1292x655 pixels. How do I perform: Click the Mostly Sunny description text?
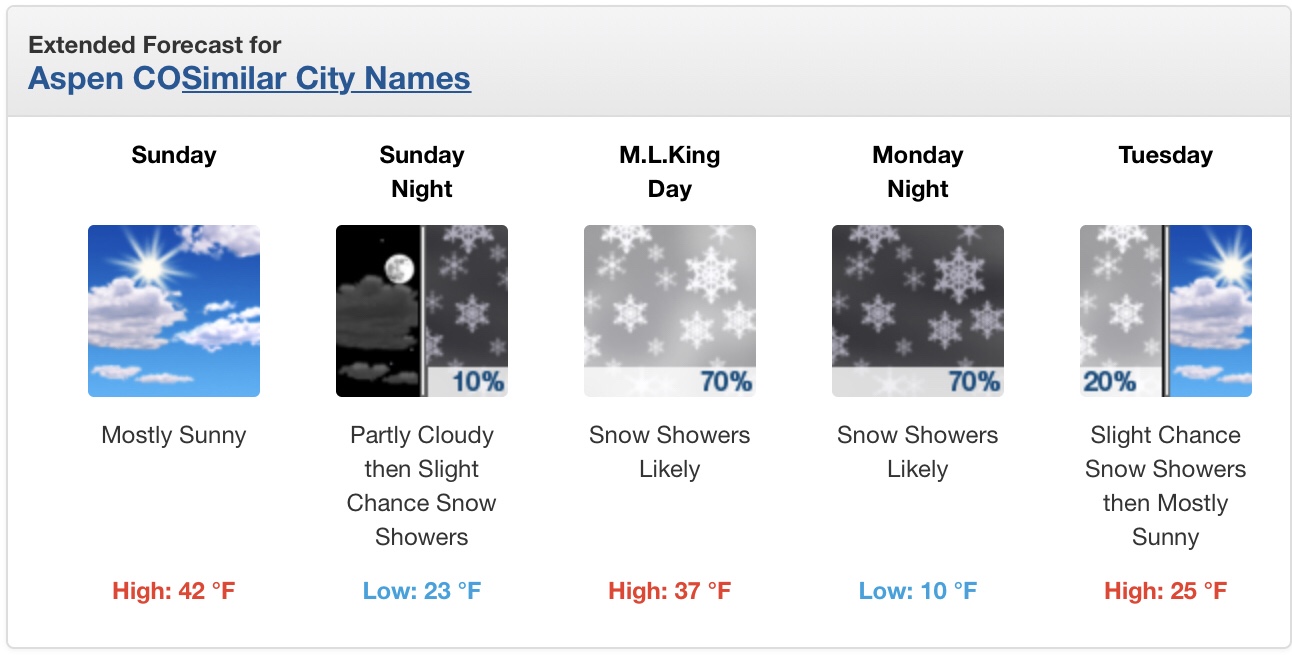point(174,436)
